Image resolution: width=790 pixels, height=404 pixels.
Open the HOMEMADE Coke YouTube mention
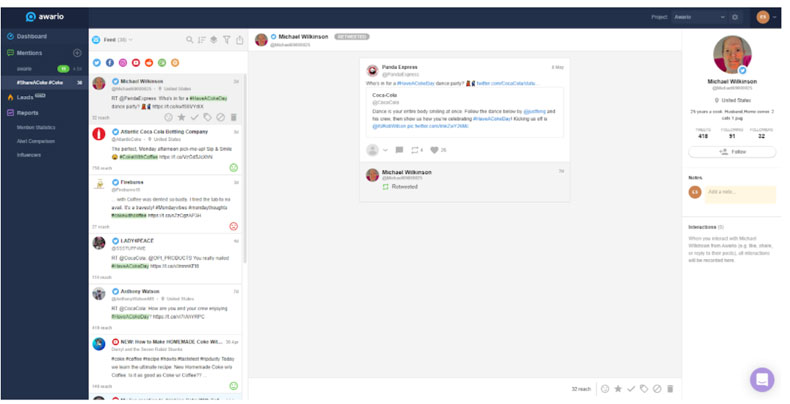(x=166, y=364)
